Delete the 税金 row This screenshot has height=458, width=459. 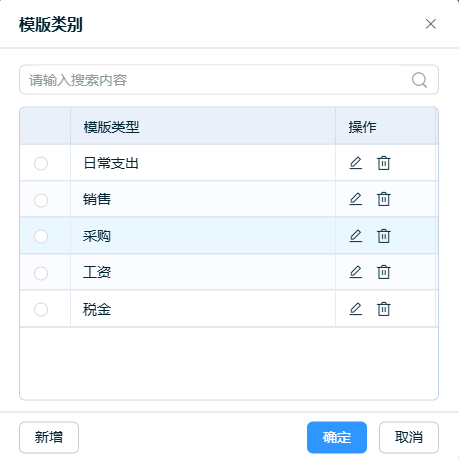coord(384,309)
